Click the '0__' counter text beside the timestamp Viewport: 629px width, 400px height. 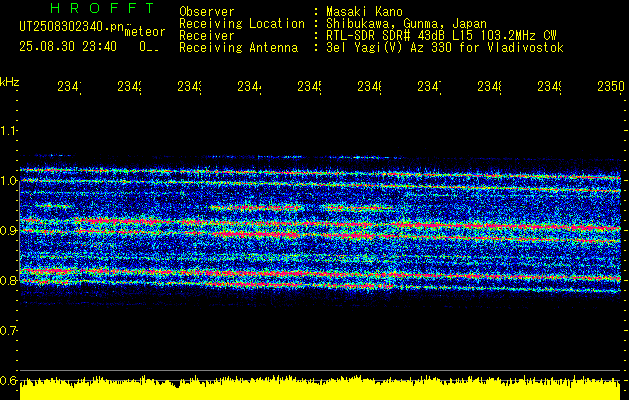click(x=149, y=47)
